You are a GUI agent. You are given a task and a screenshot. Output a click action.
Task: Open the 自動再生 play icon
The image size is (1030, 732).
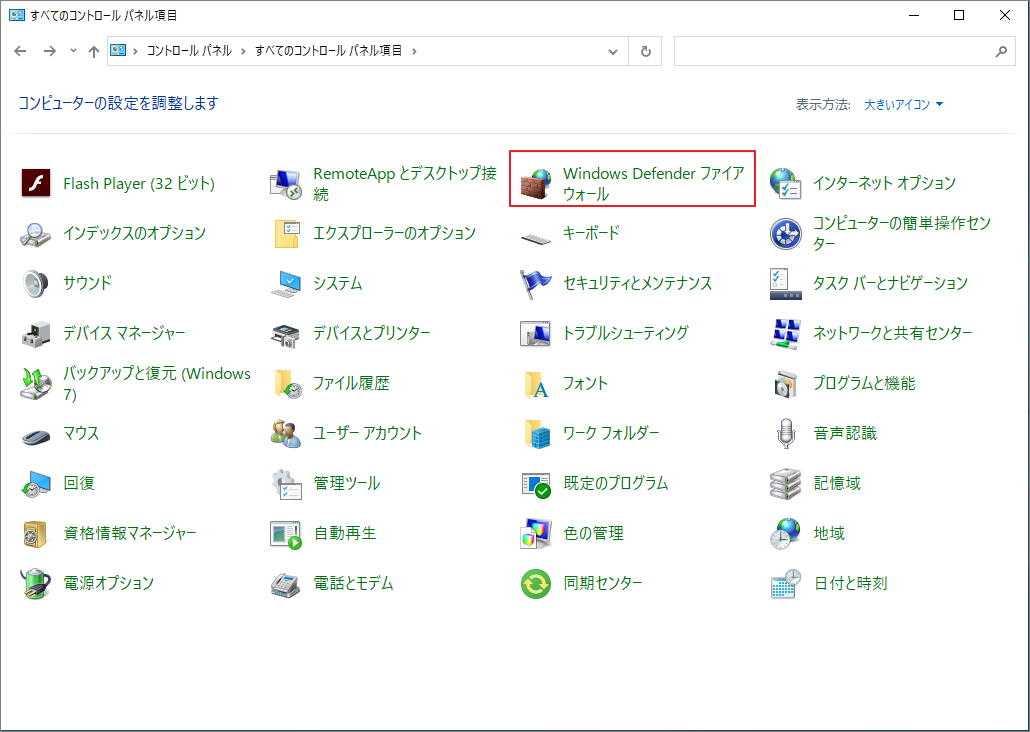coord(286,533)
